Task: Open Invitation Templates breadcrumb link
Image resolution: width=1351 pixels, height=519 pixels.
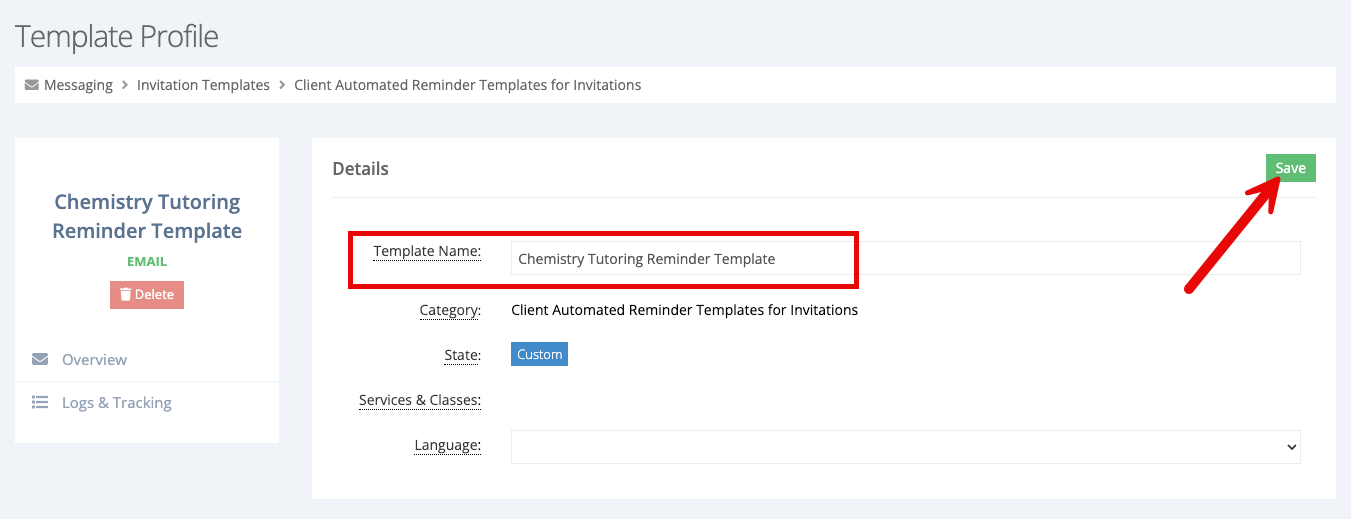Action: click(203, 85)
